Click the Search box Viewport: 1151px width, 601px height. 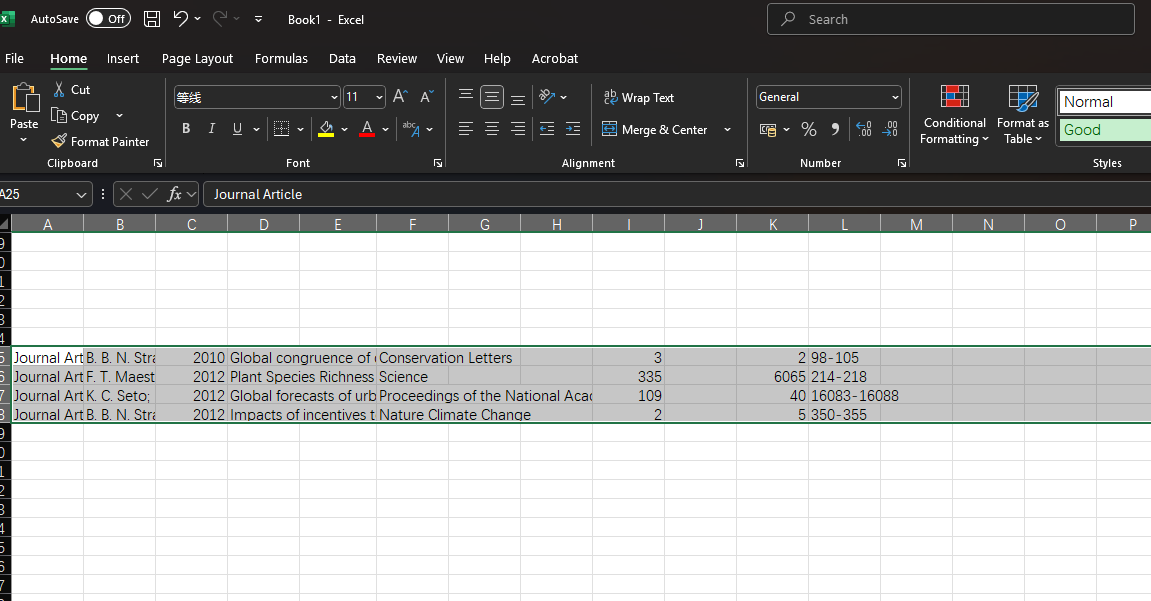[x=951, y=19]
